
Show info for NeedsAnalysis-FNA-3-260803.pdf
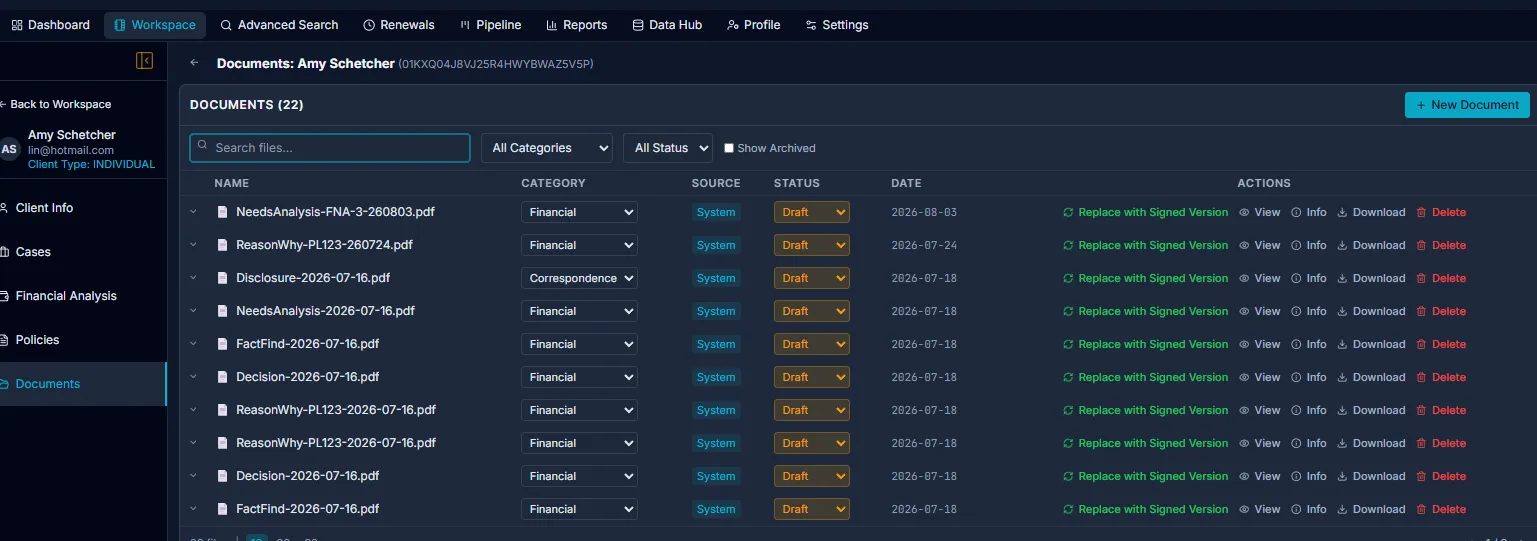(1309, 212)
